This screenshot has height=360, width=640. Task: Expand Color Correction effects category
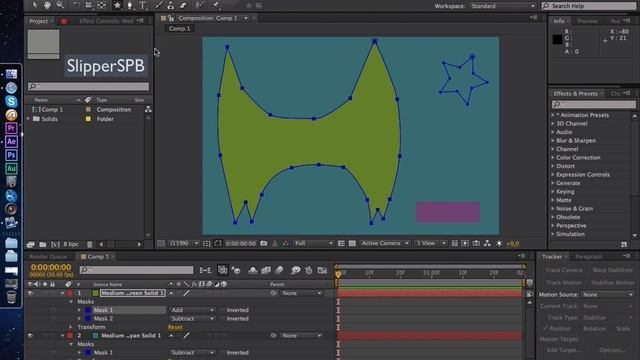tap(553, 158)
